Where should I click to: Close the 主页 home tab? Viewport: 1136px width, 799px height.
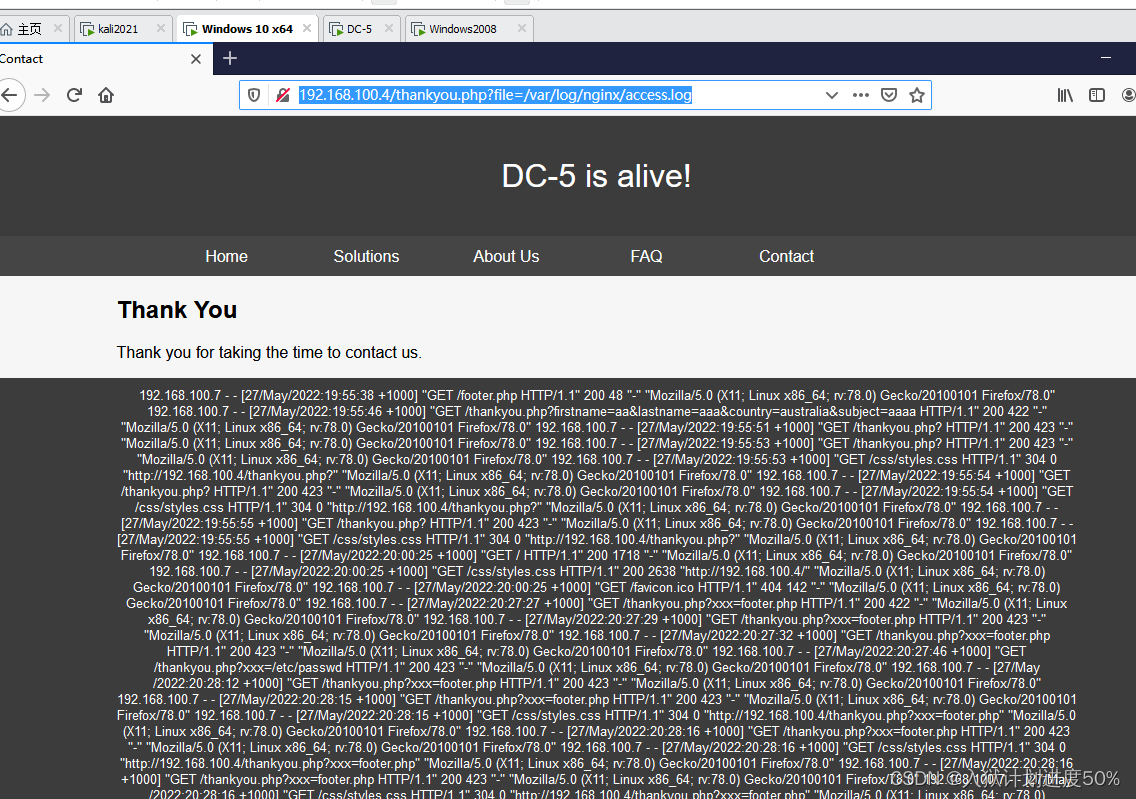pos(58,28)
